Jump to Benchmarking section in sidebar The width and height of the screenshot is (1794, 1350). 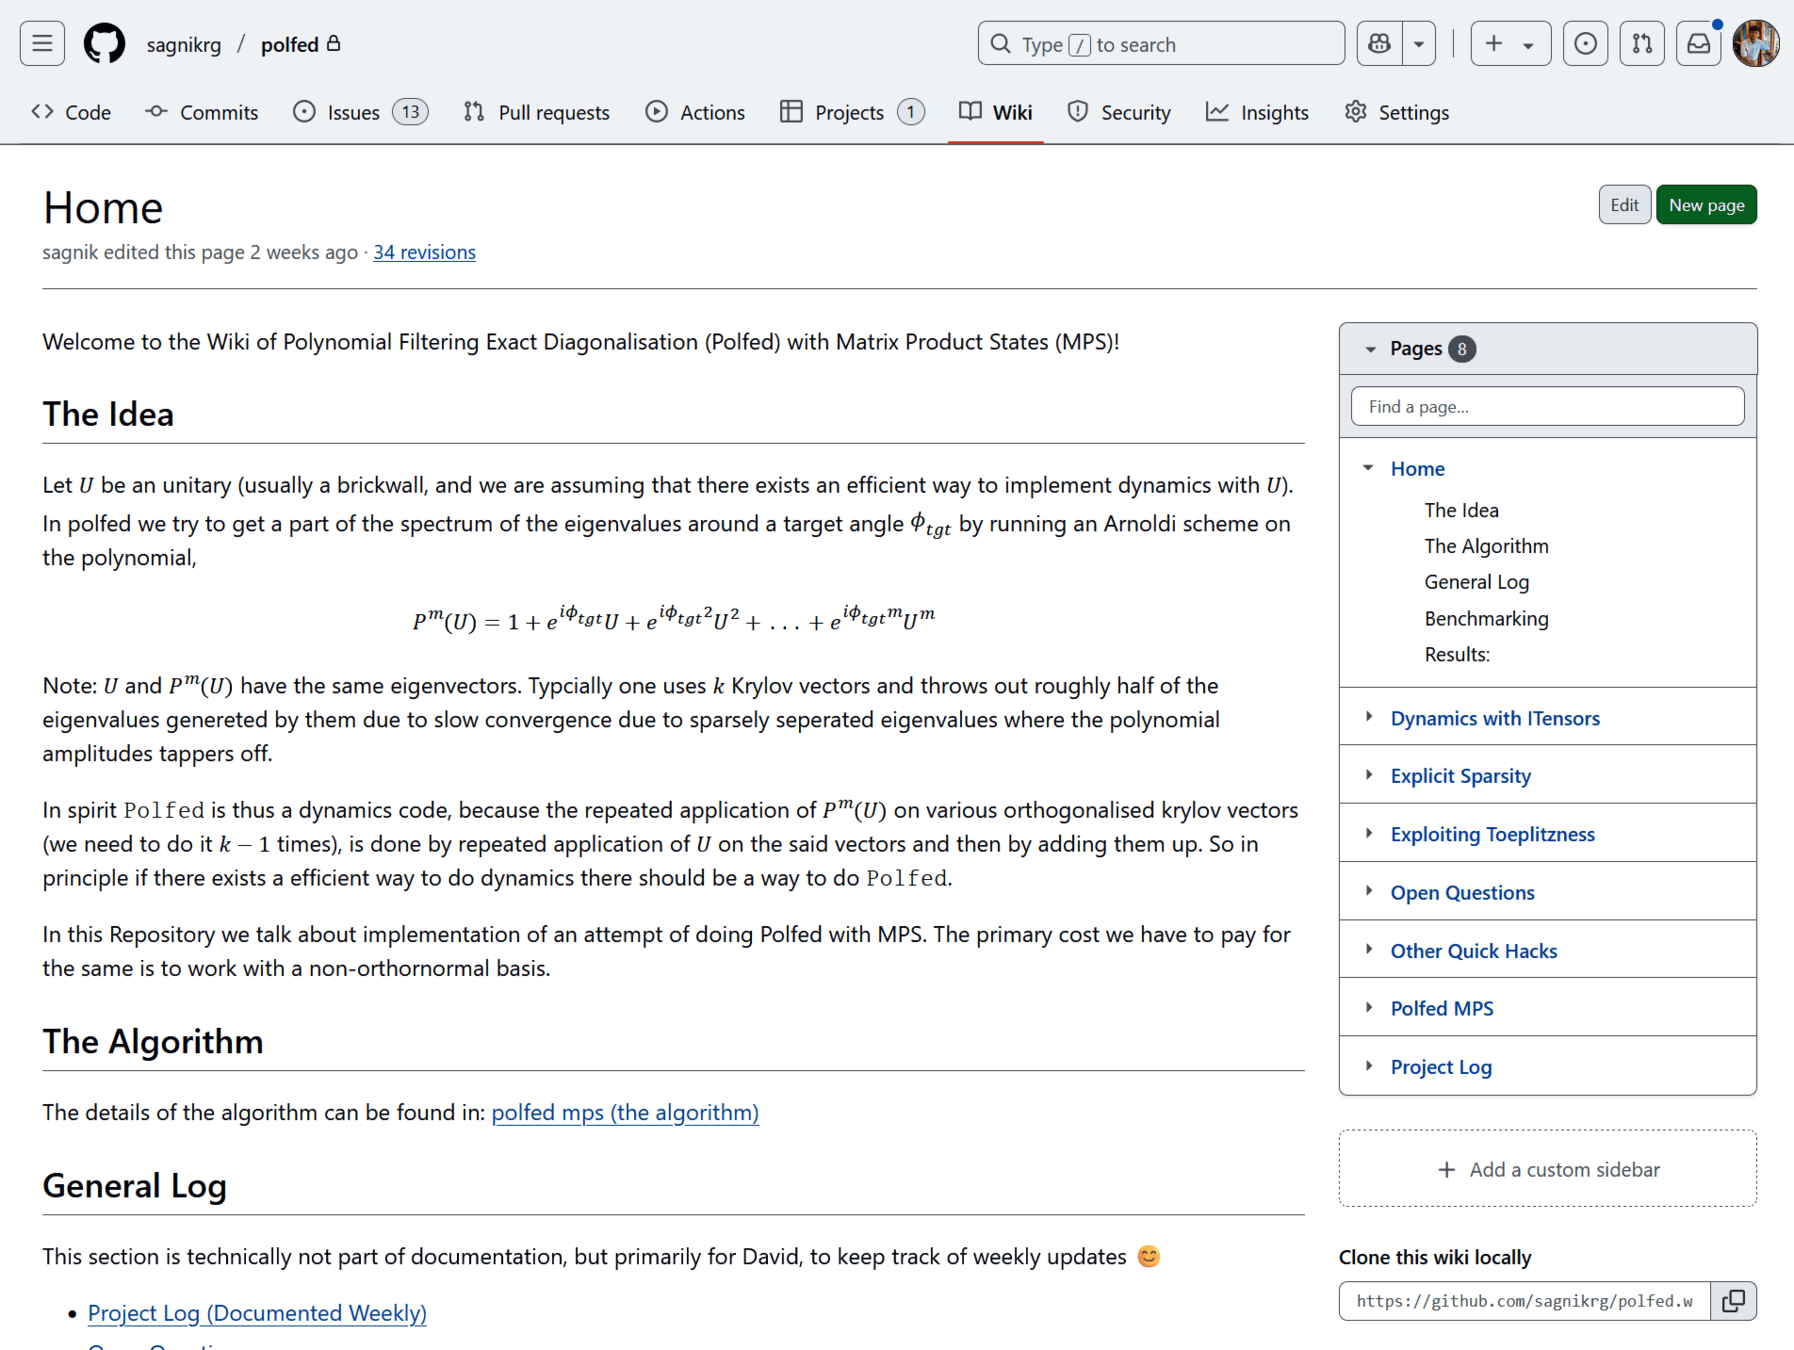click(1486, 619)
